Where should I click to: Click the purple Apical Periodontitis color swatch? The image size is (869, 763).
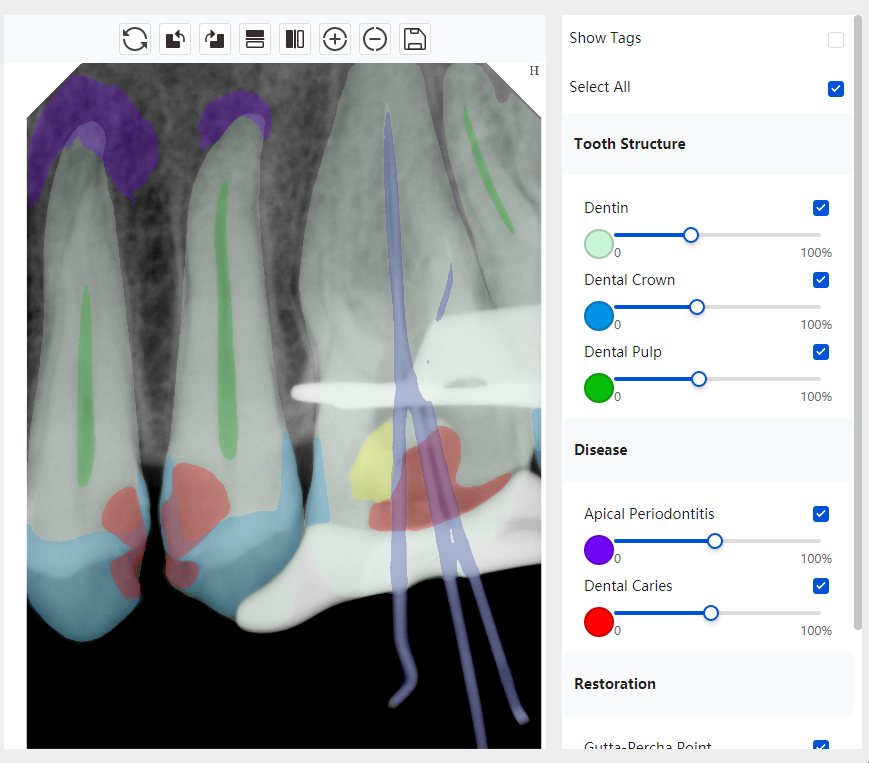point(598,550)
